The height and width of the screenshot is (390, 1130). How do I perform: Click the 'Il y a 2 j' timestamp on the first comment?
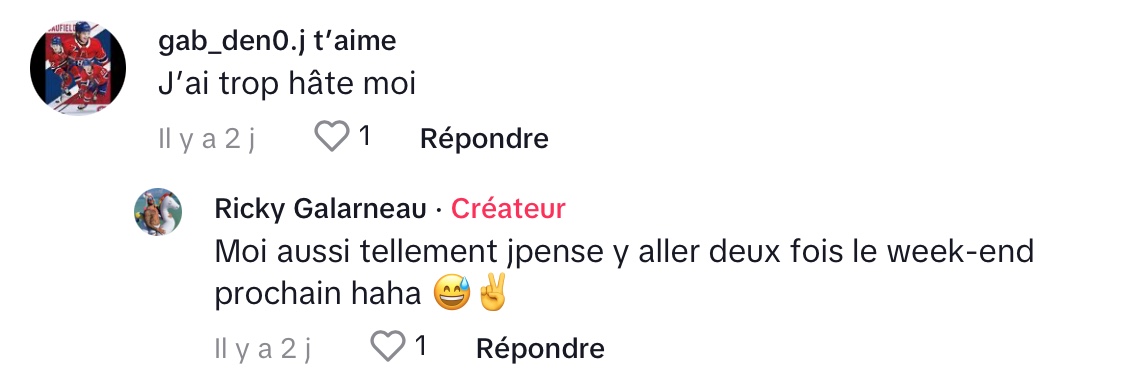pos(207,138)
